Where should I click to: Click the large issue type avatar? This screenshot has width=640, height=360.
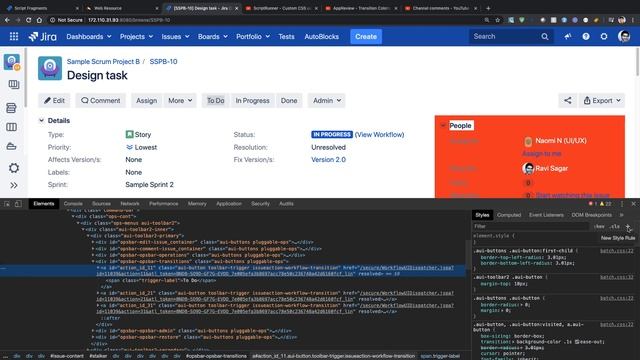(x=50, y=68)
